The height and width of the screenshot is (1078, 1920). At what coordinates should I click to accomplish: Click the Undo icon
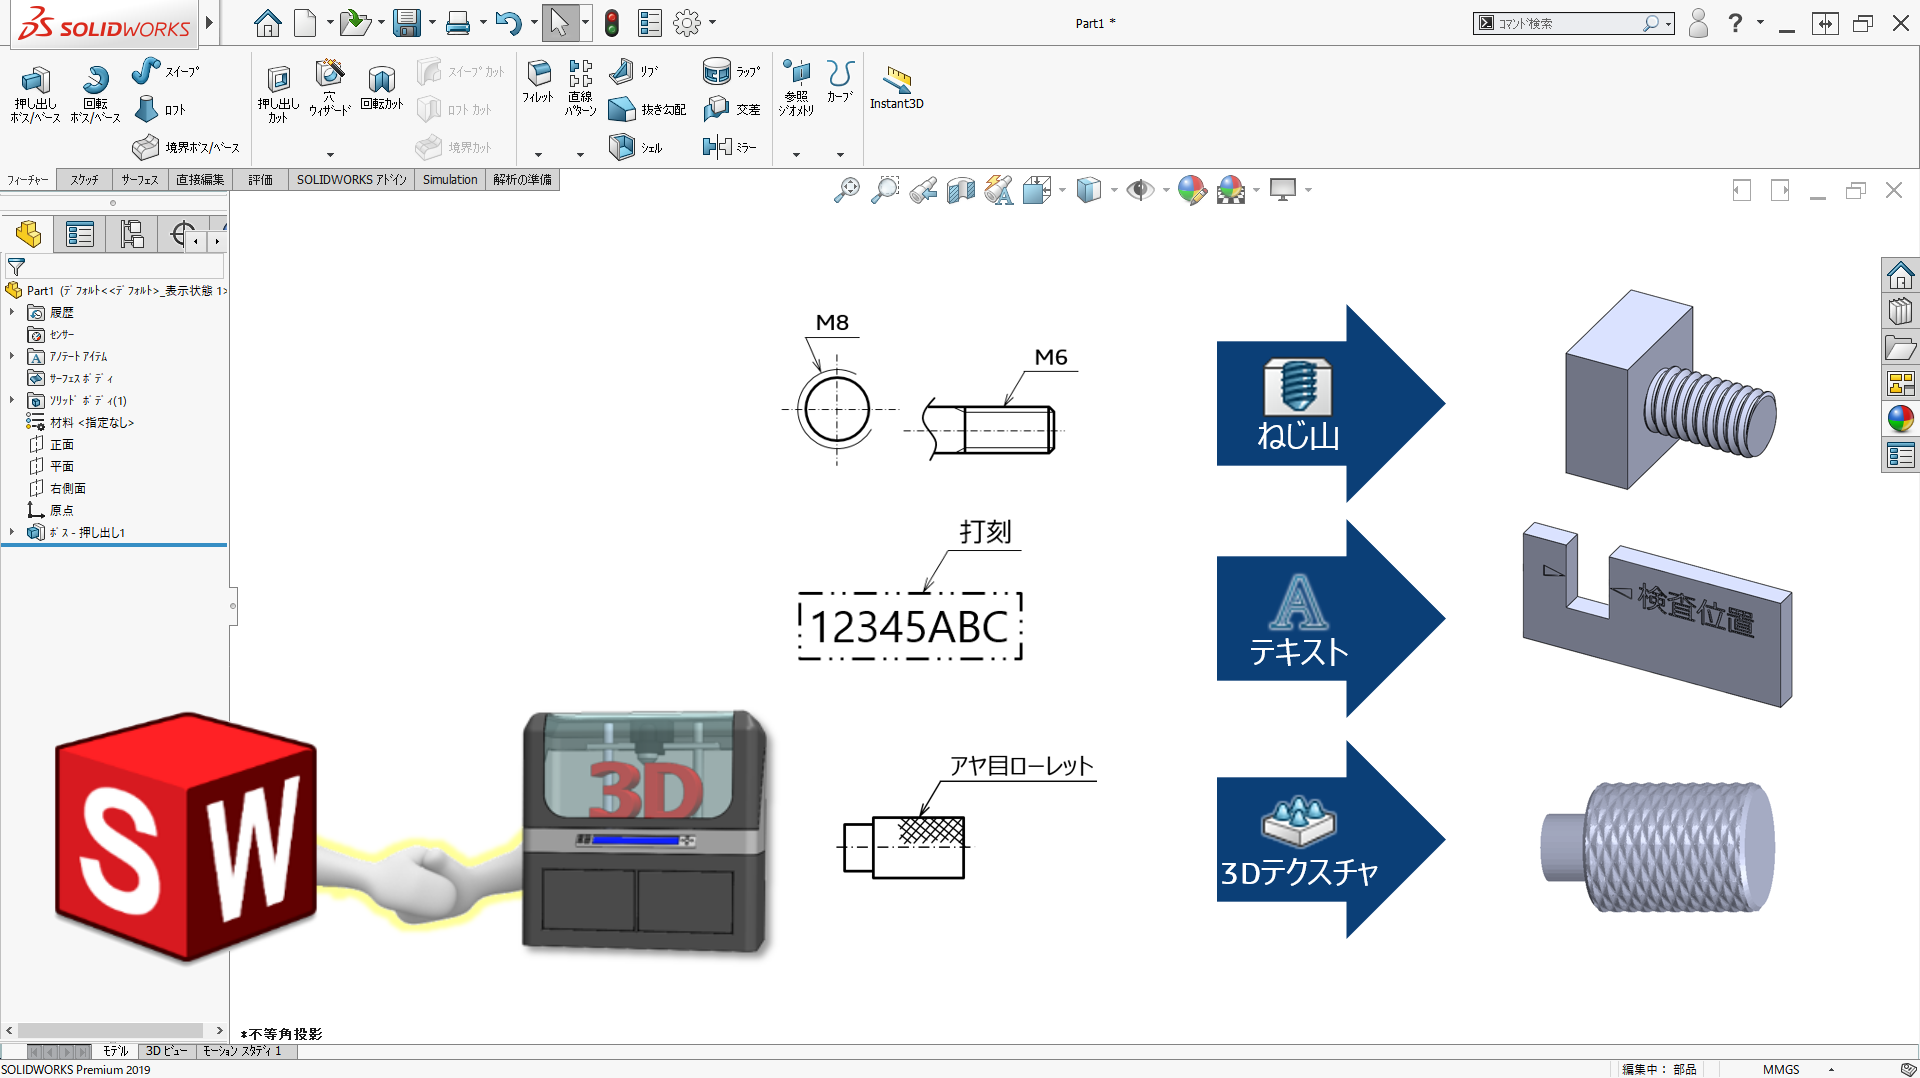coord(508,22)
